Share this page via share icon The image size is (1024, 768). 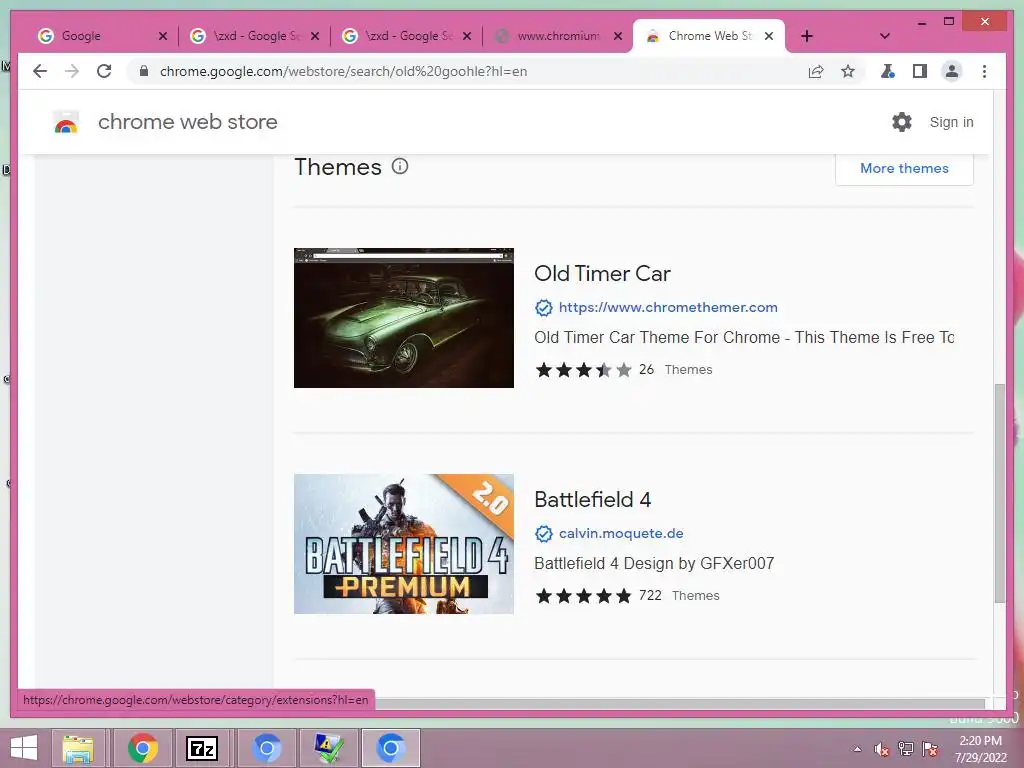coord(816,71)
